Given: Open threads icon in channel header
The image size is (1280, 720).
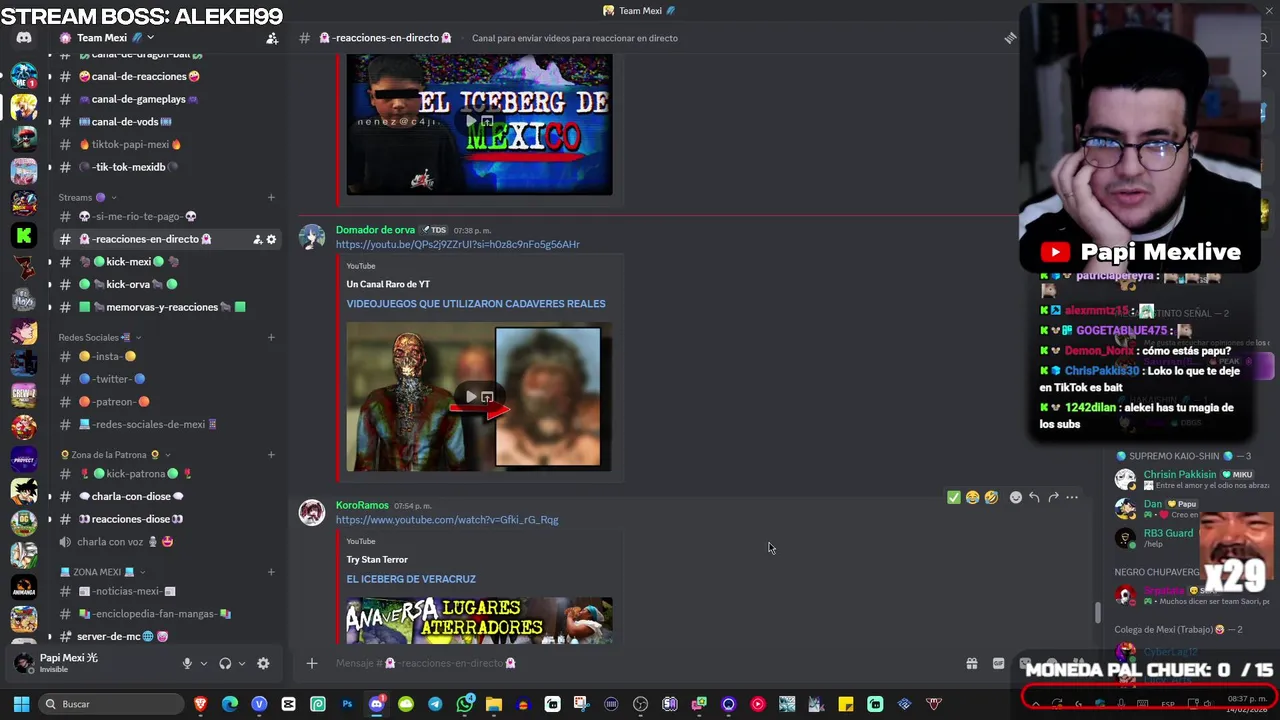Looking at the screenshot, I should [x=1010, y=38].
